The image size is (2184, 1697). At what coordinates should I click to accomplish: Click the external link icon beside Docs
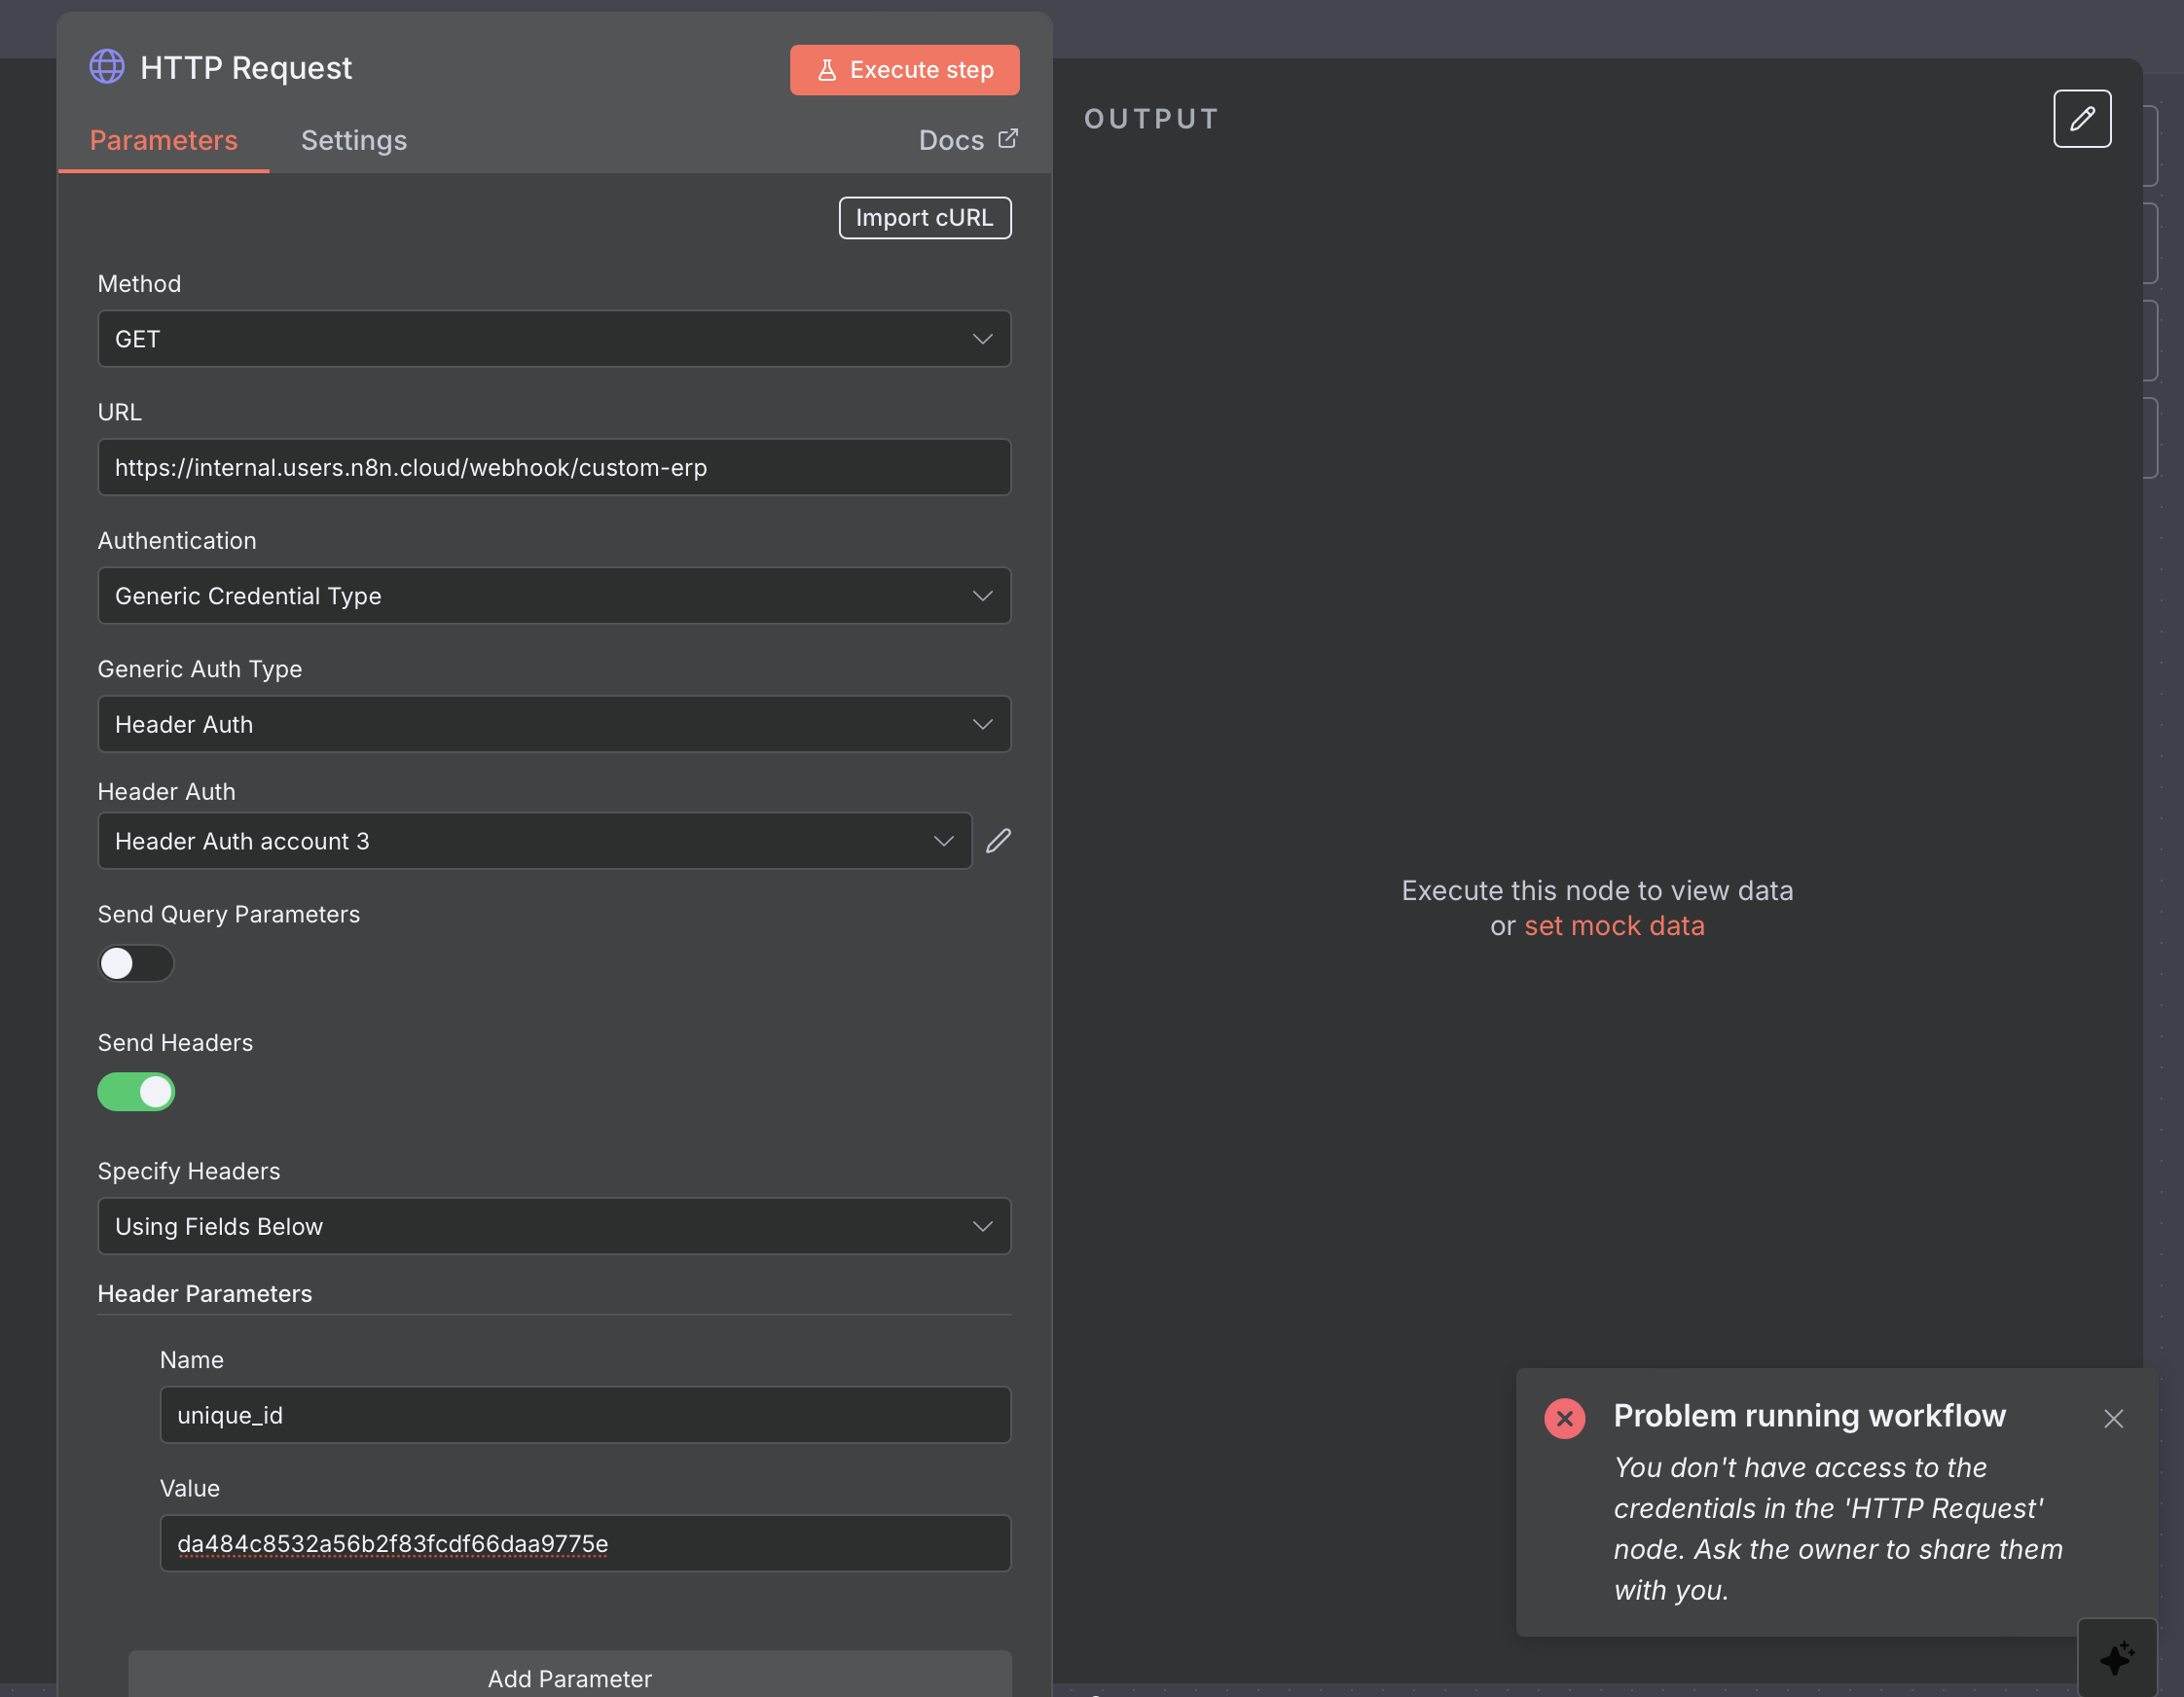click(1008, 139)
